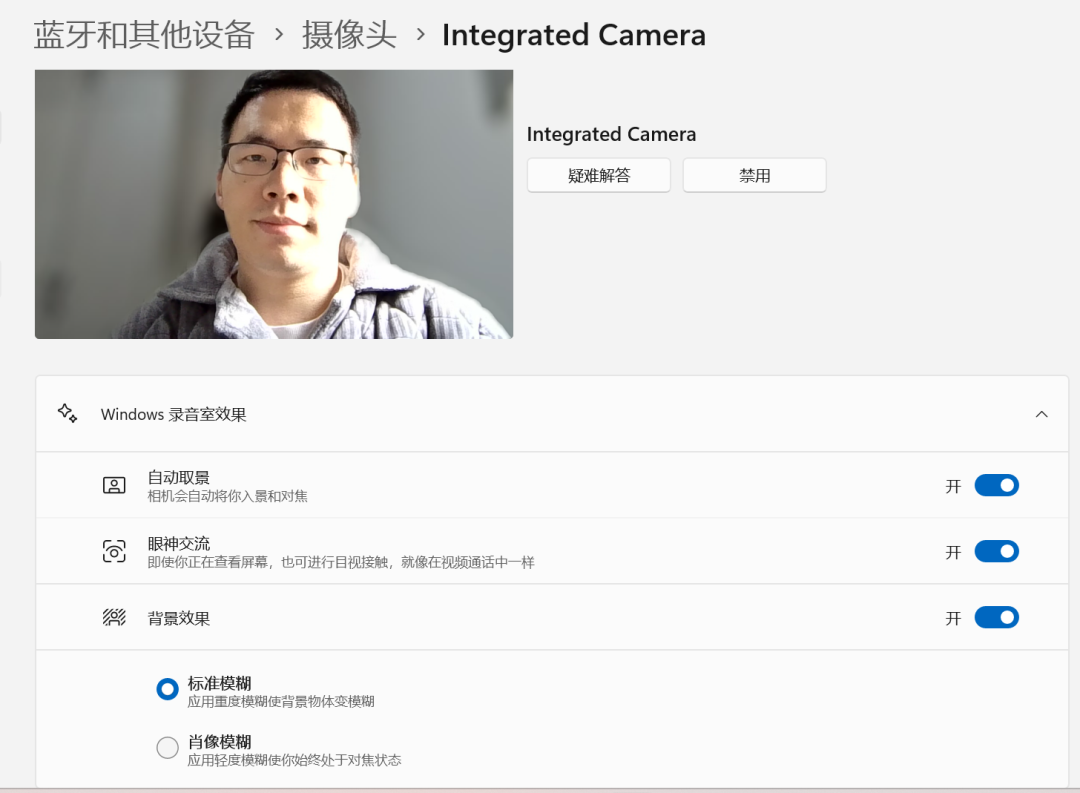
Task: Go back to 蓝牙和其他设备 breadcrumb
Action: click(x=144, y=34)
